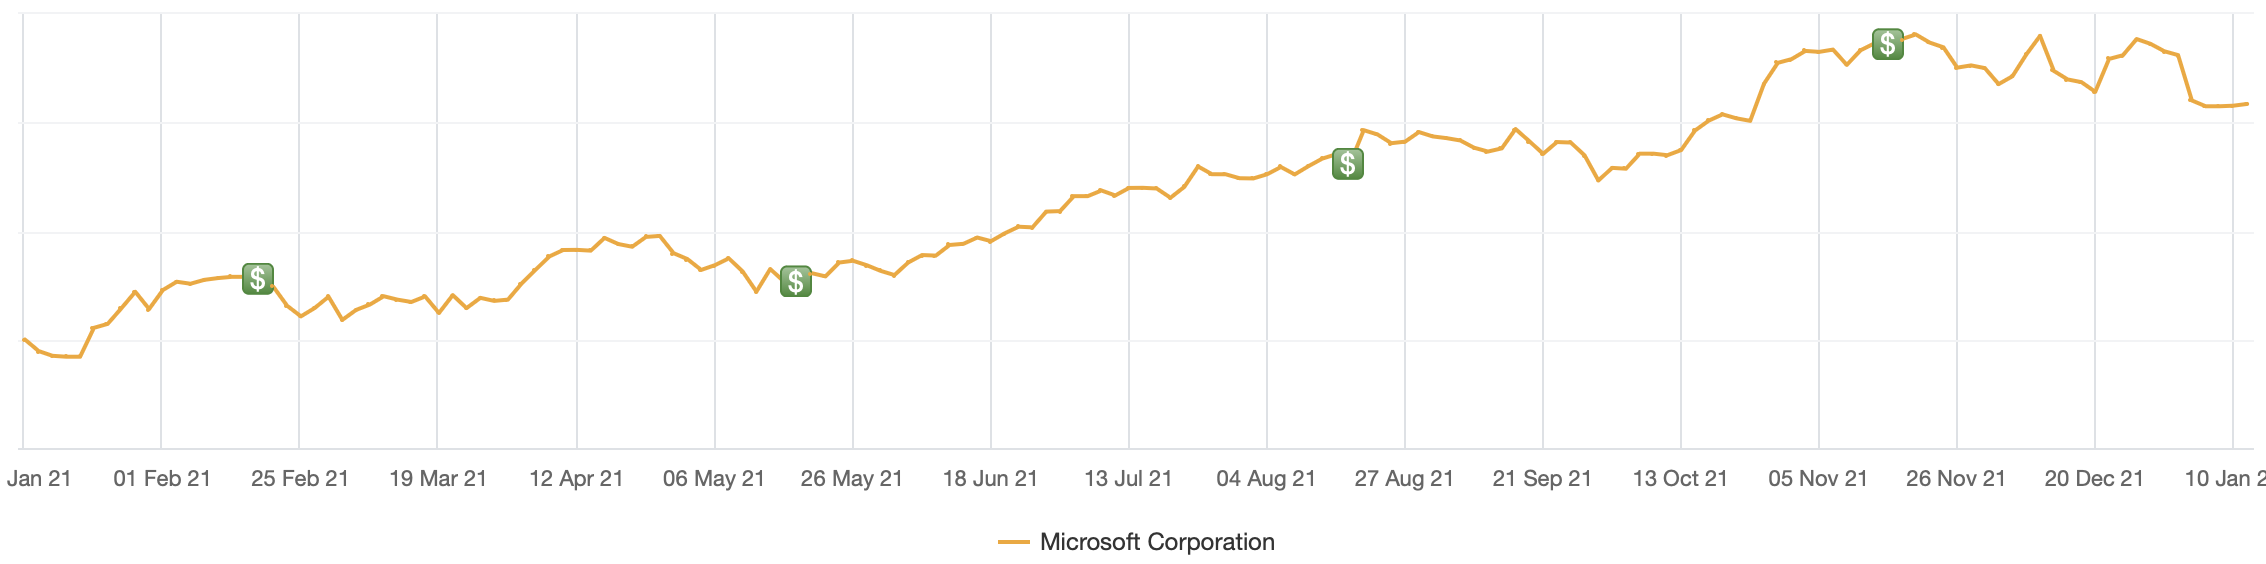Click the 06 May 21 axis label
Image resolution: width=2266 pixels, height=564 pixels.
[714, 479]
